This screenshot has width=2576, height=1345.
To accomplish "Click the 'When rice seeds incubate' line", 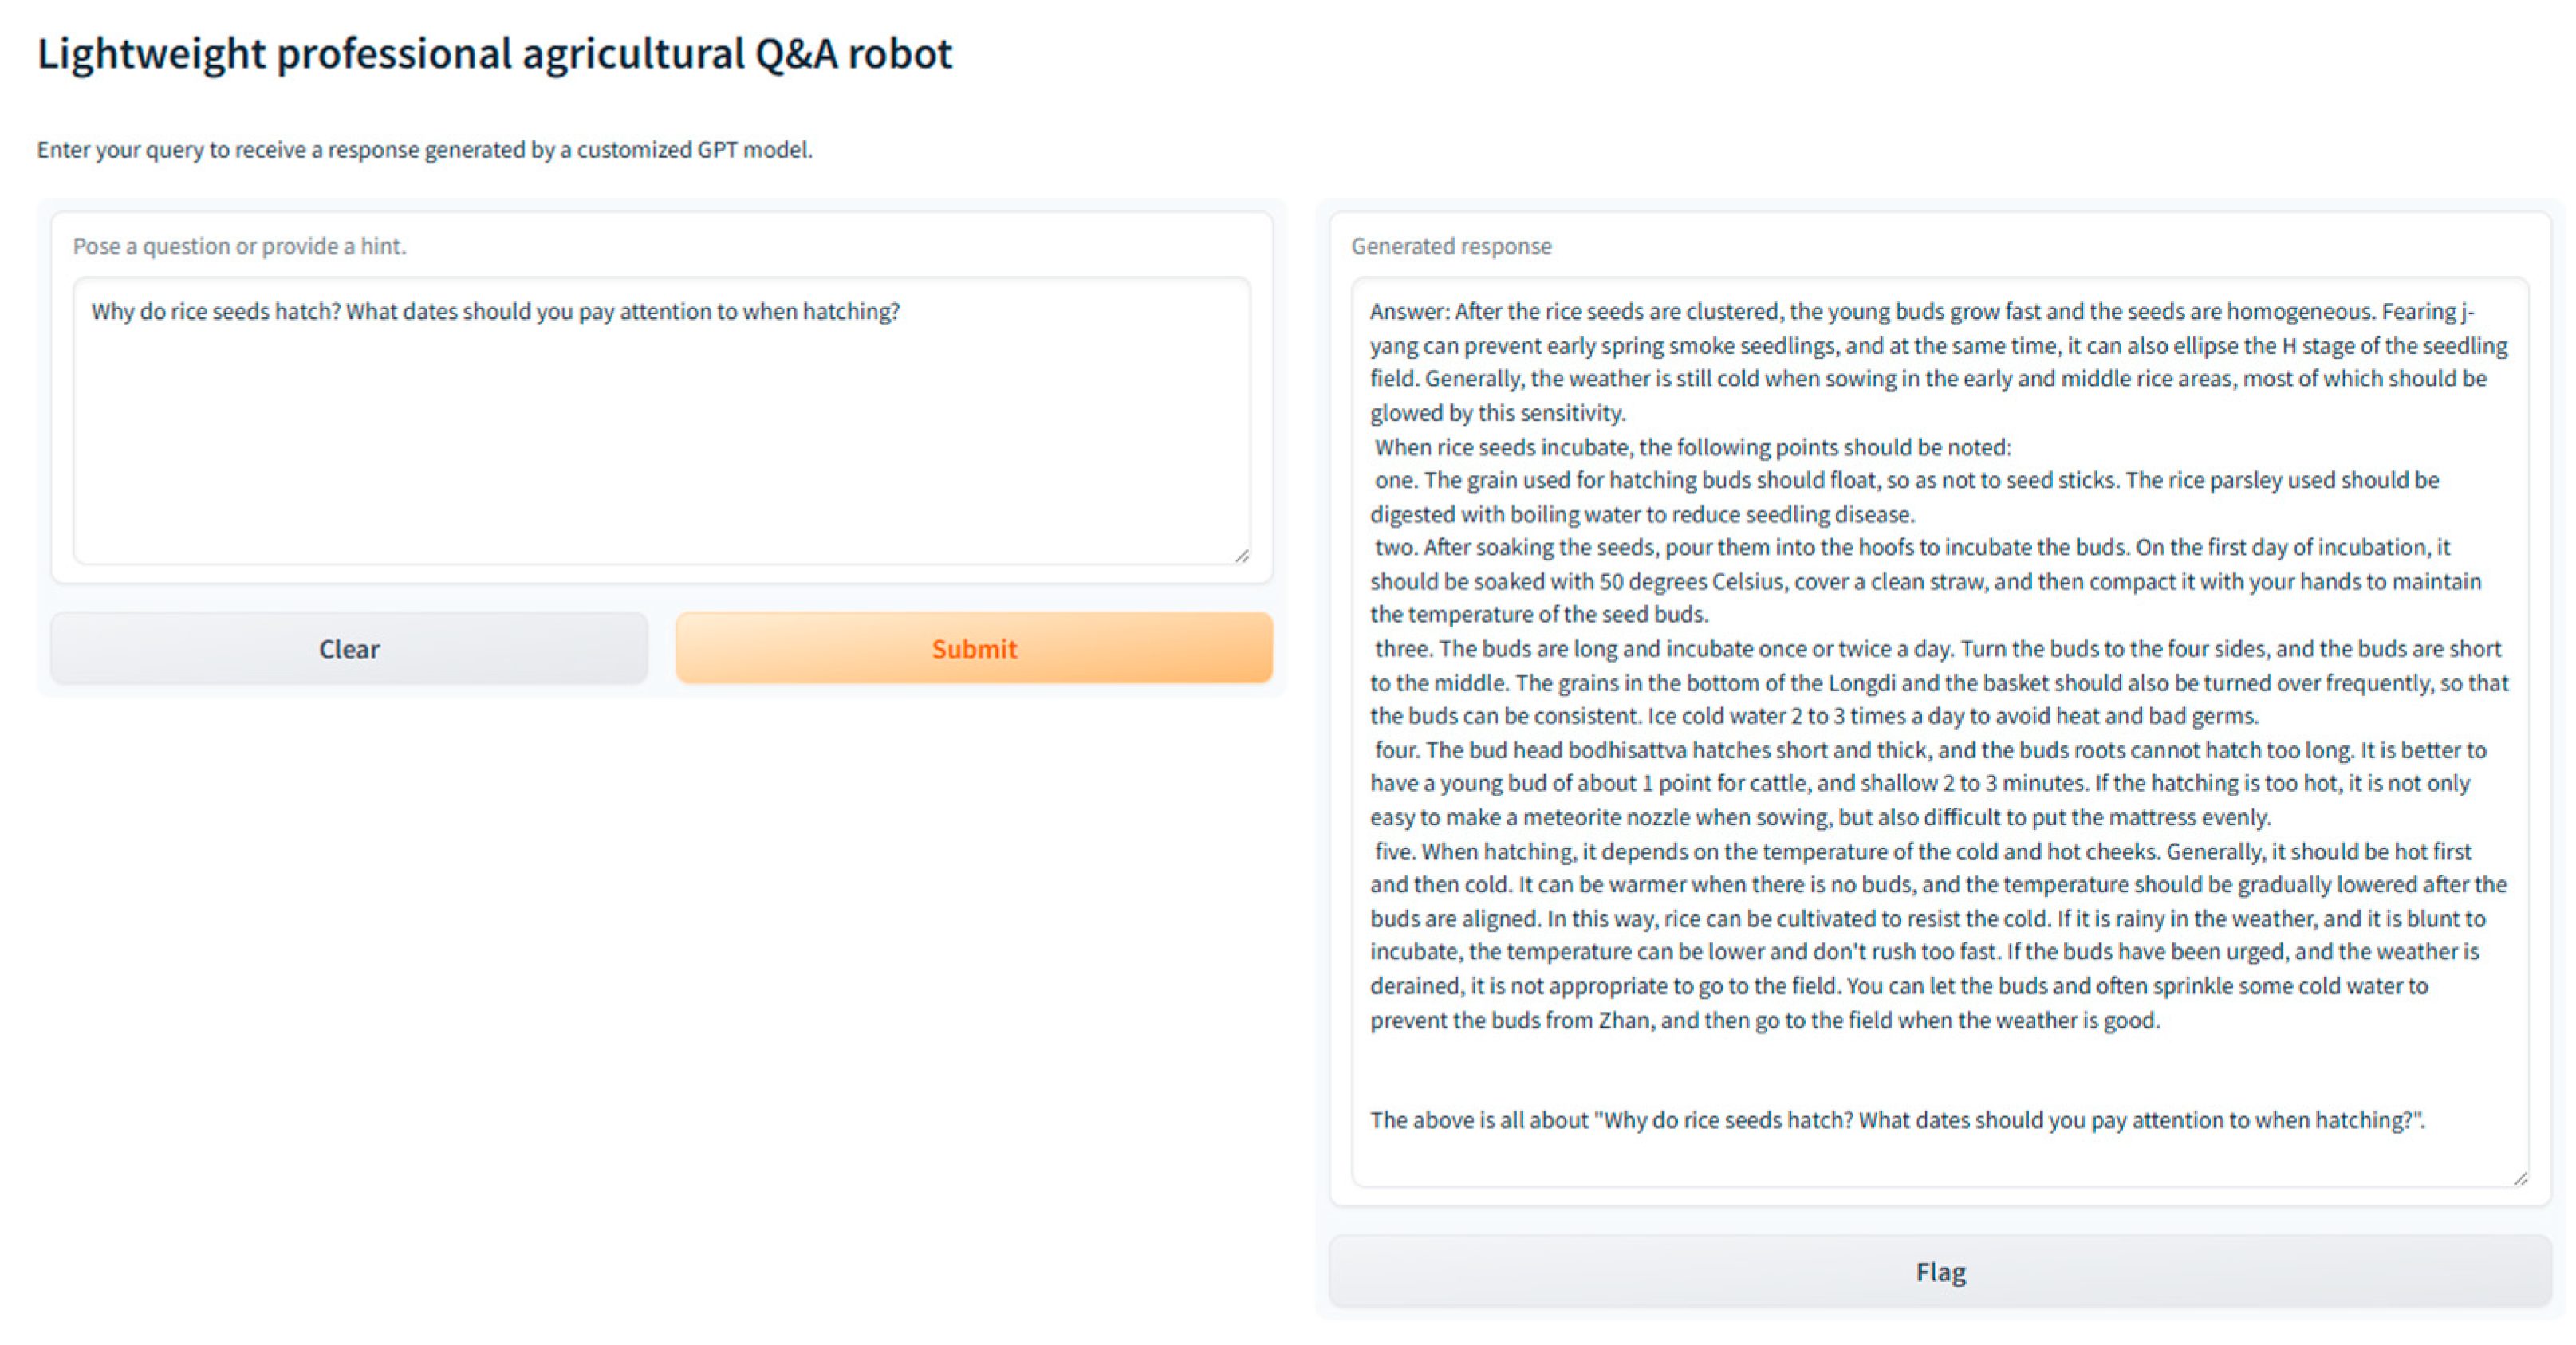I will pos(1692,447).
